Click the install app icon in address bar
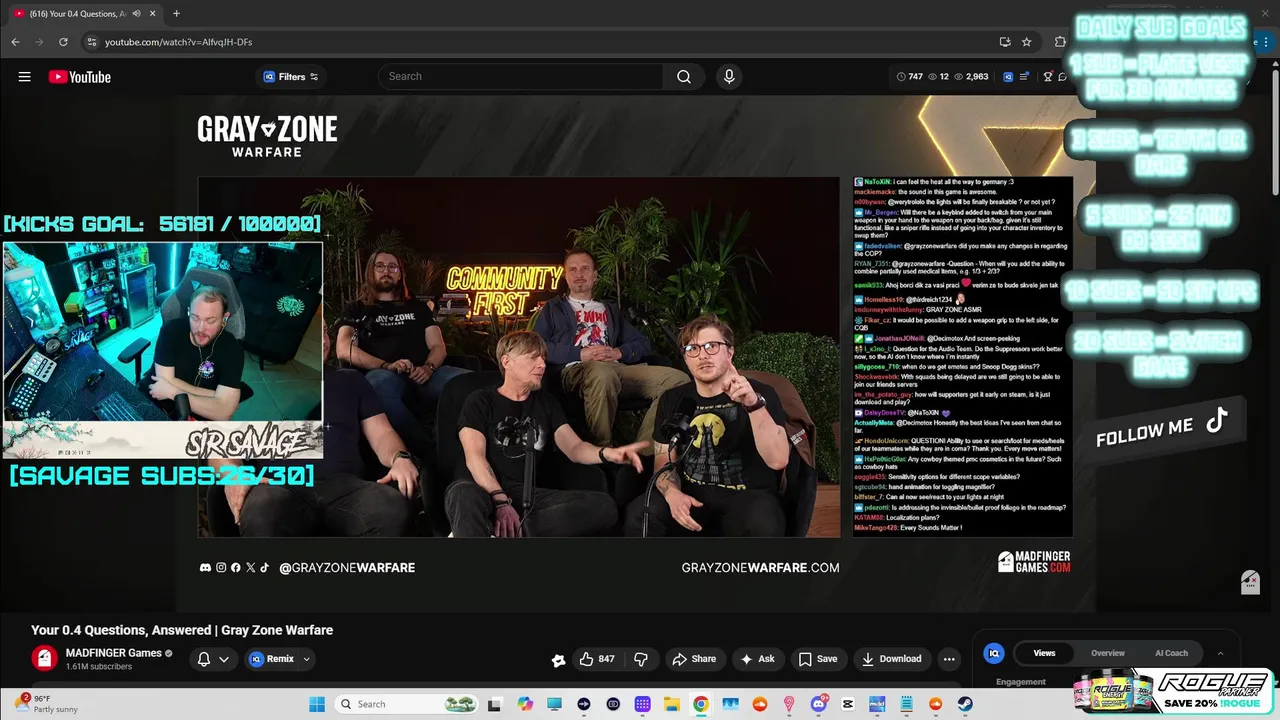Image resolution: width=1280 pixels, height=720 pixels. 1004,42
